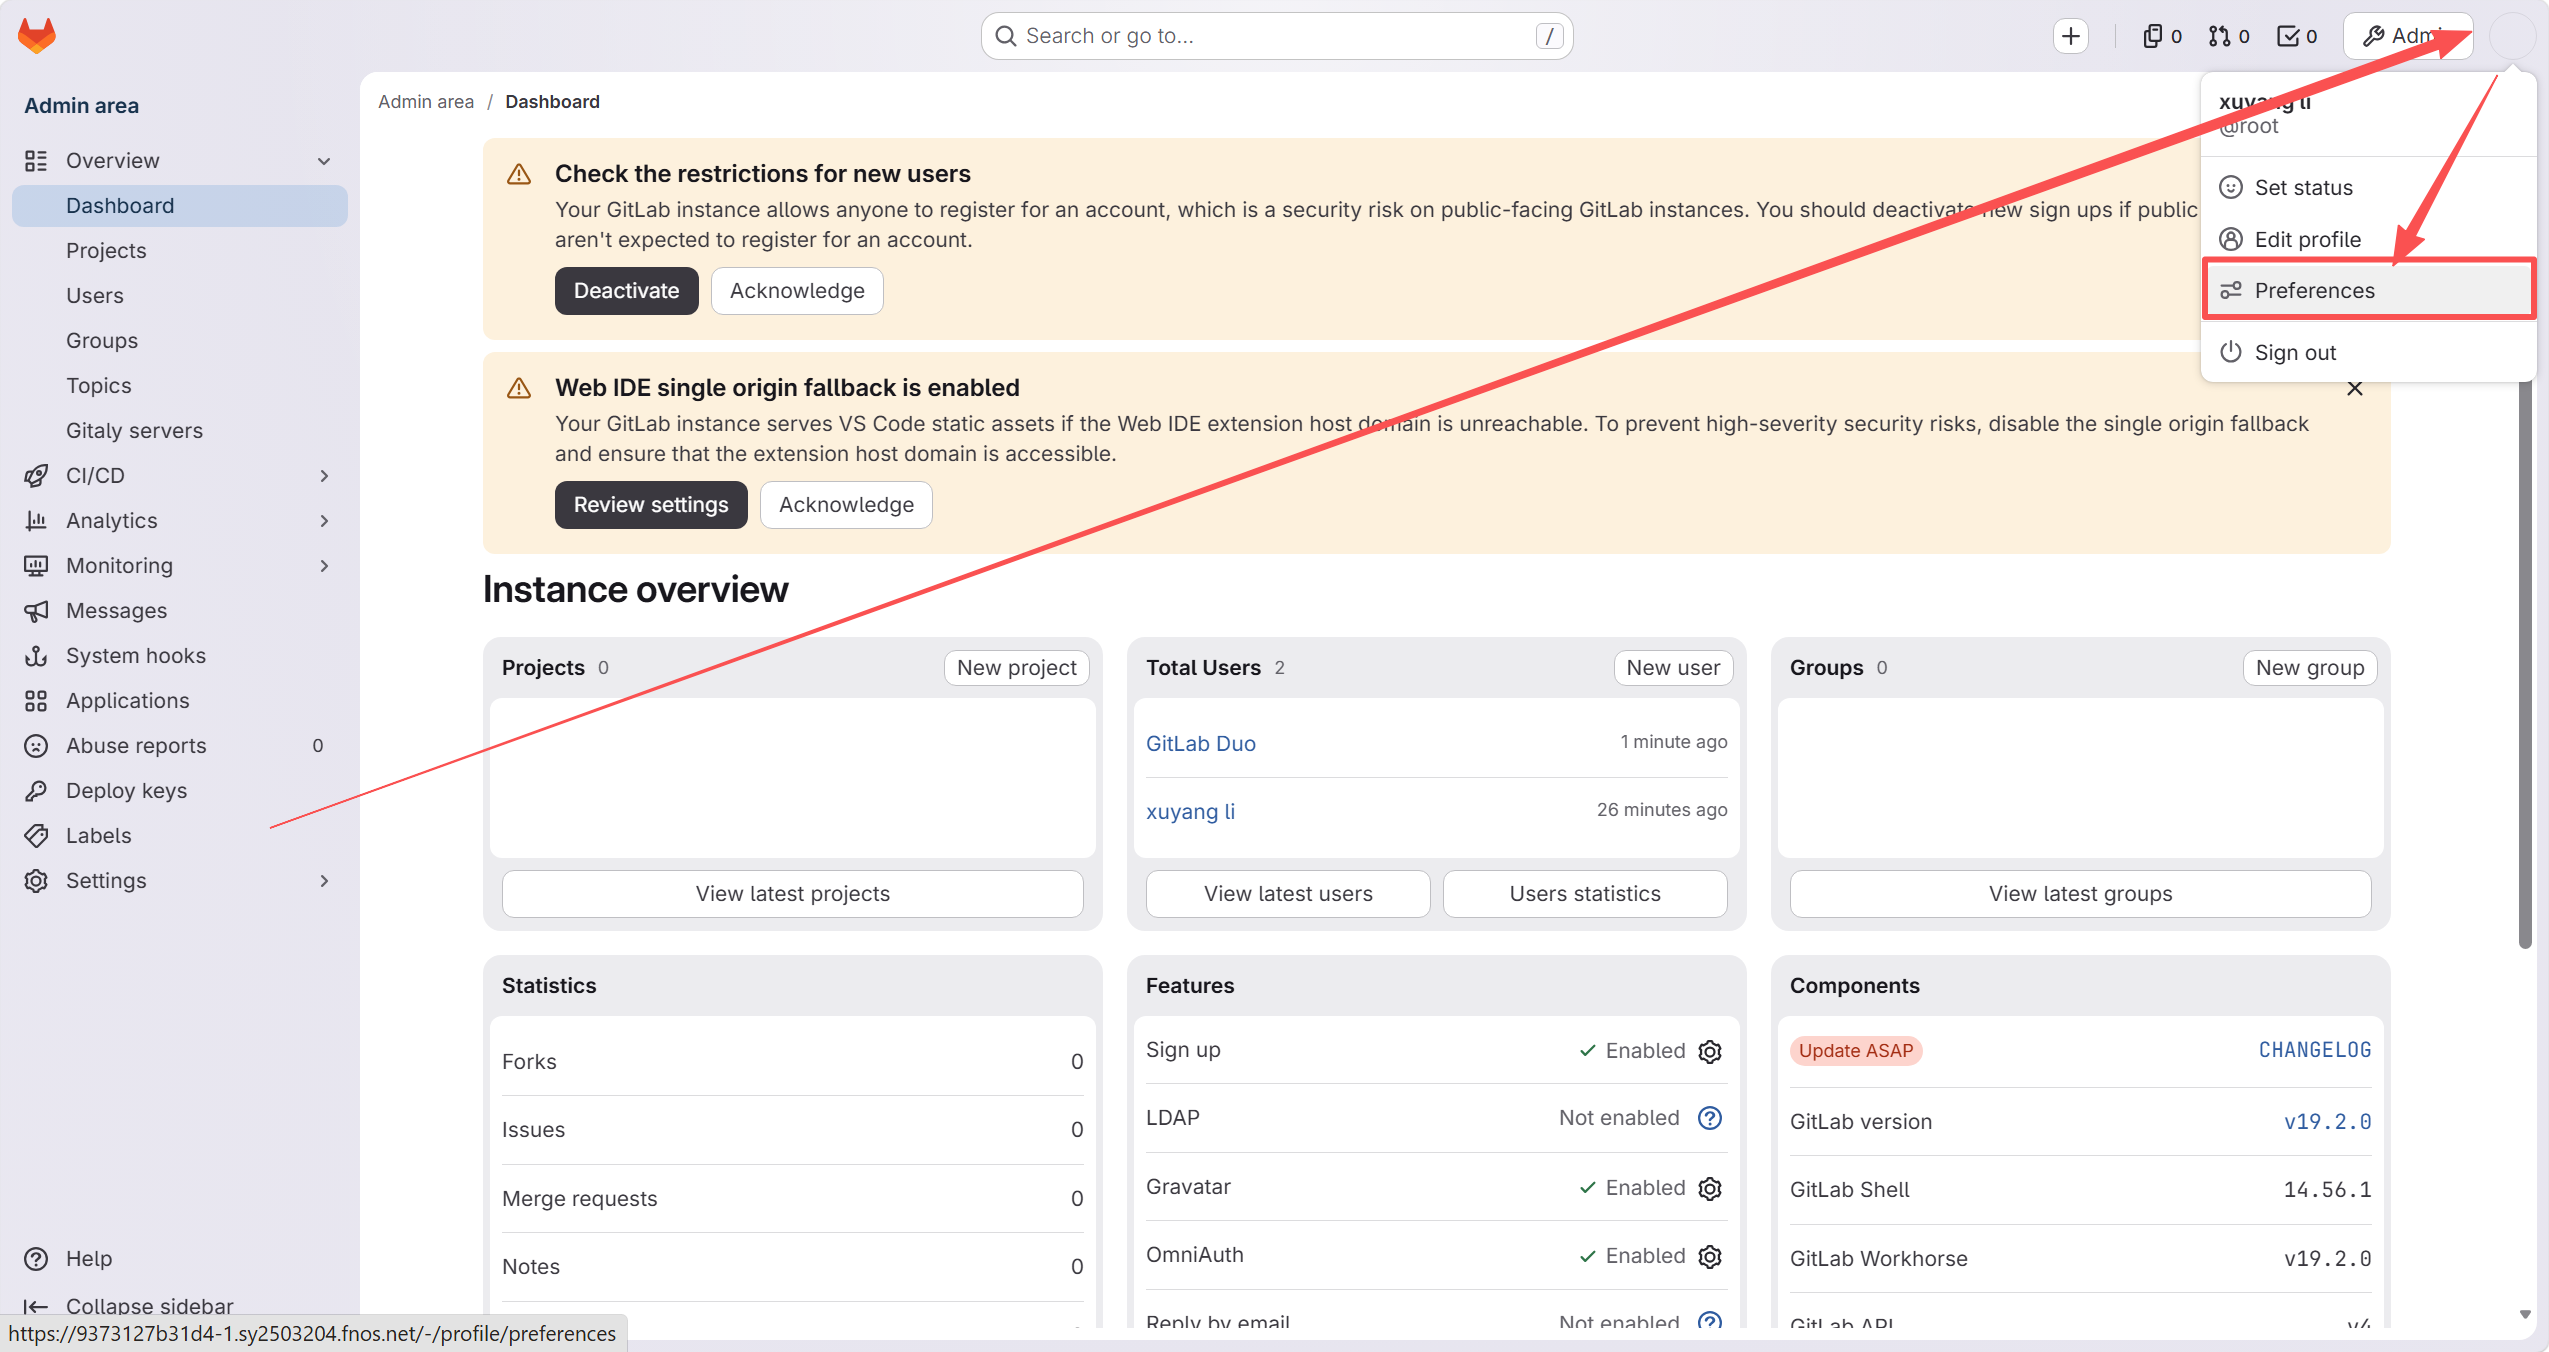The height and width of the screenshot is (1352, 2549).
Task: Click View latest groups button
Action: pyautogui.click(x=2080, y=894)
